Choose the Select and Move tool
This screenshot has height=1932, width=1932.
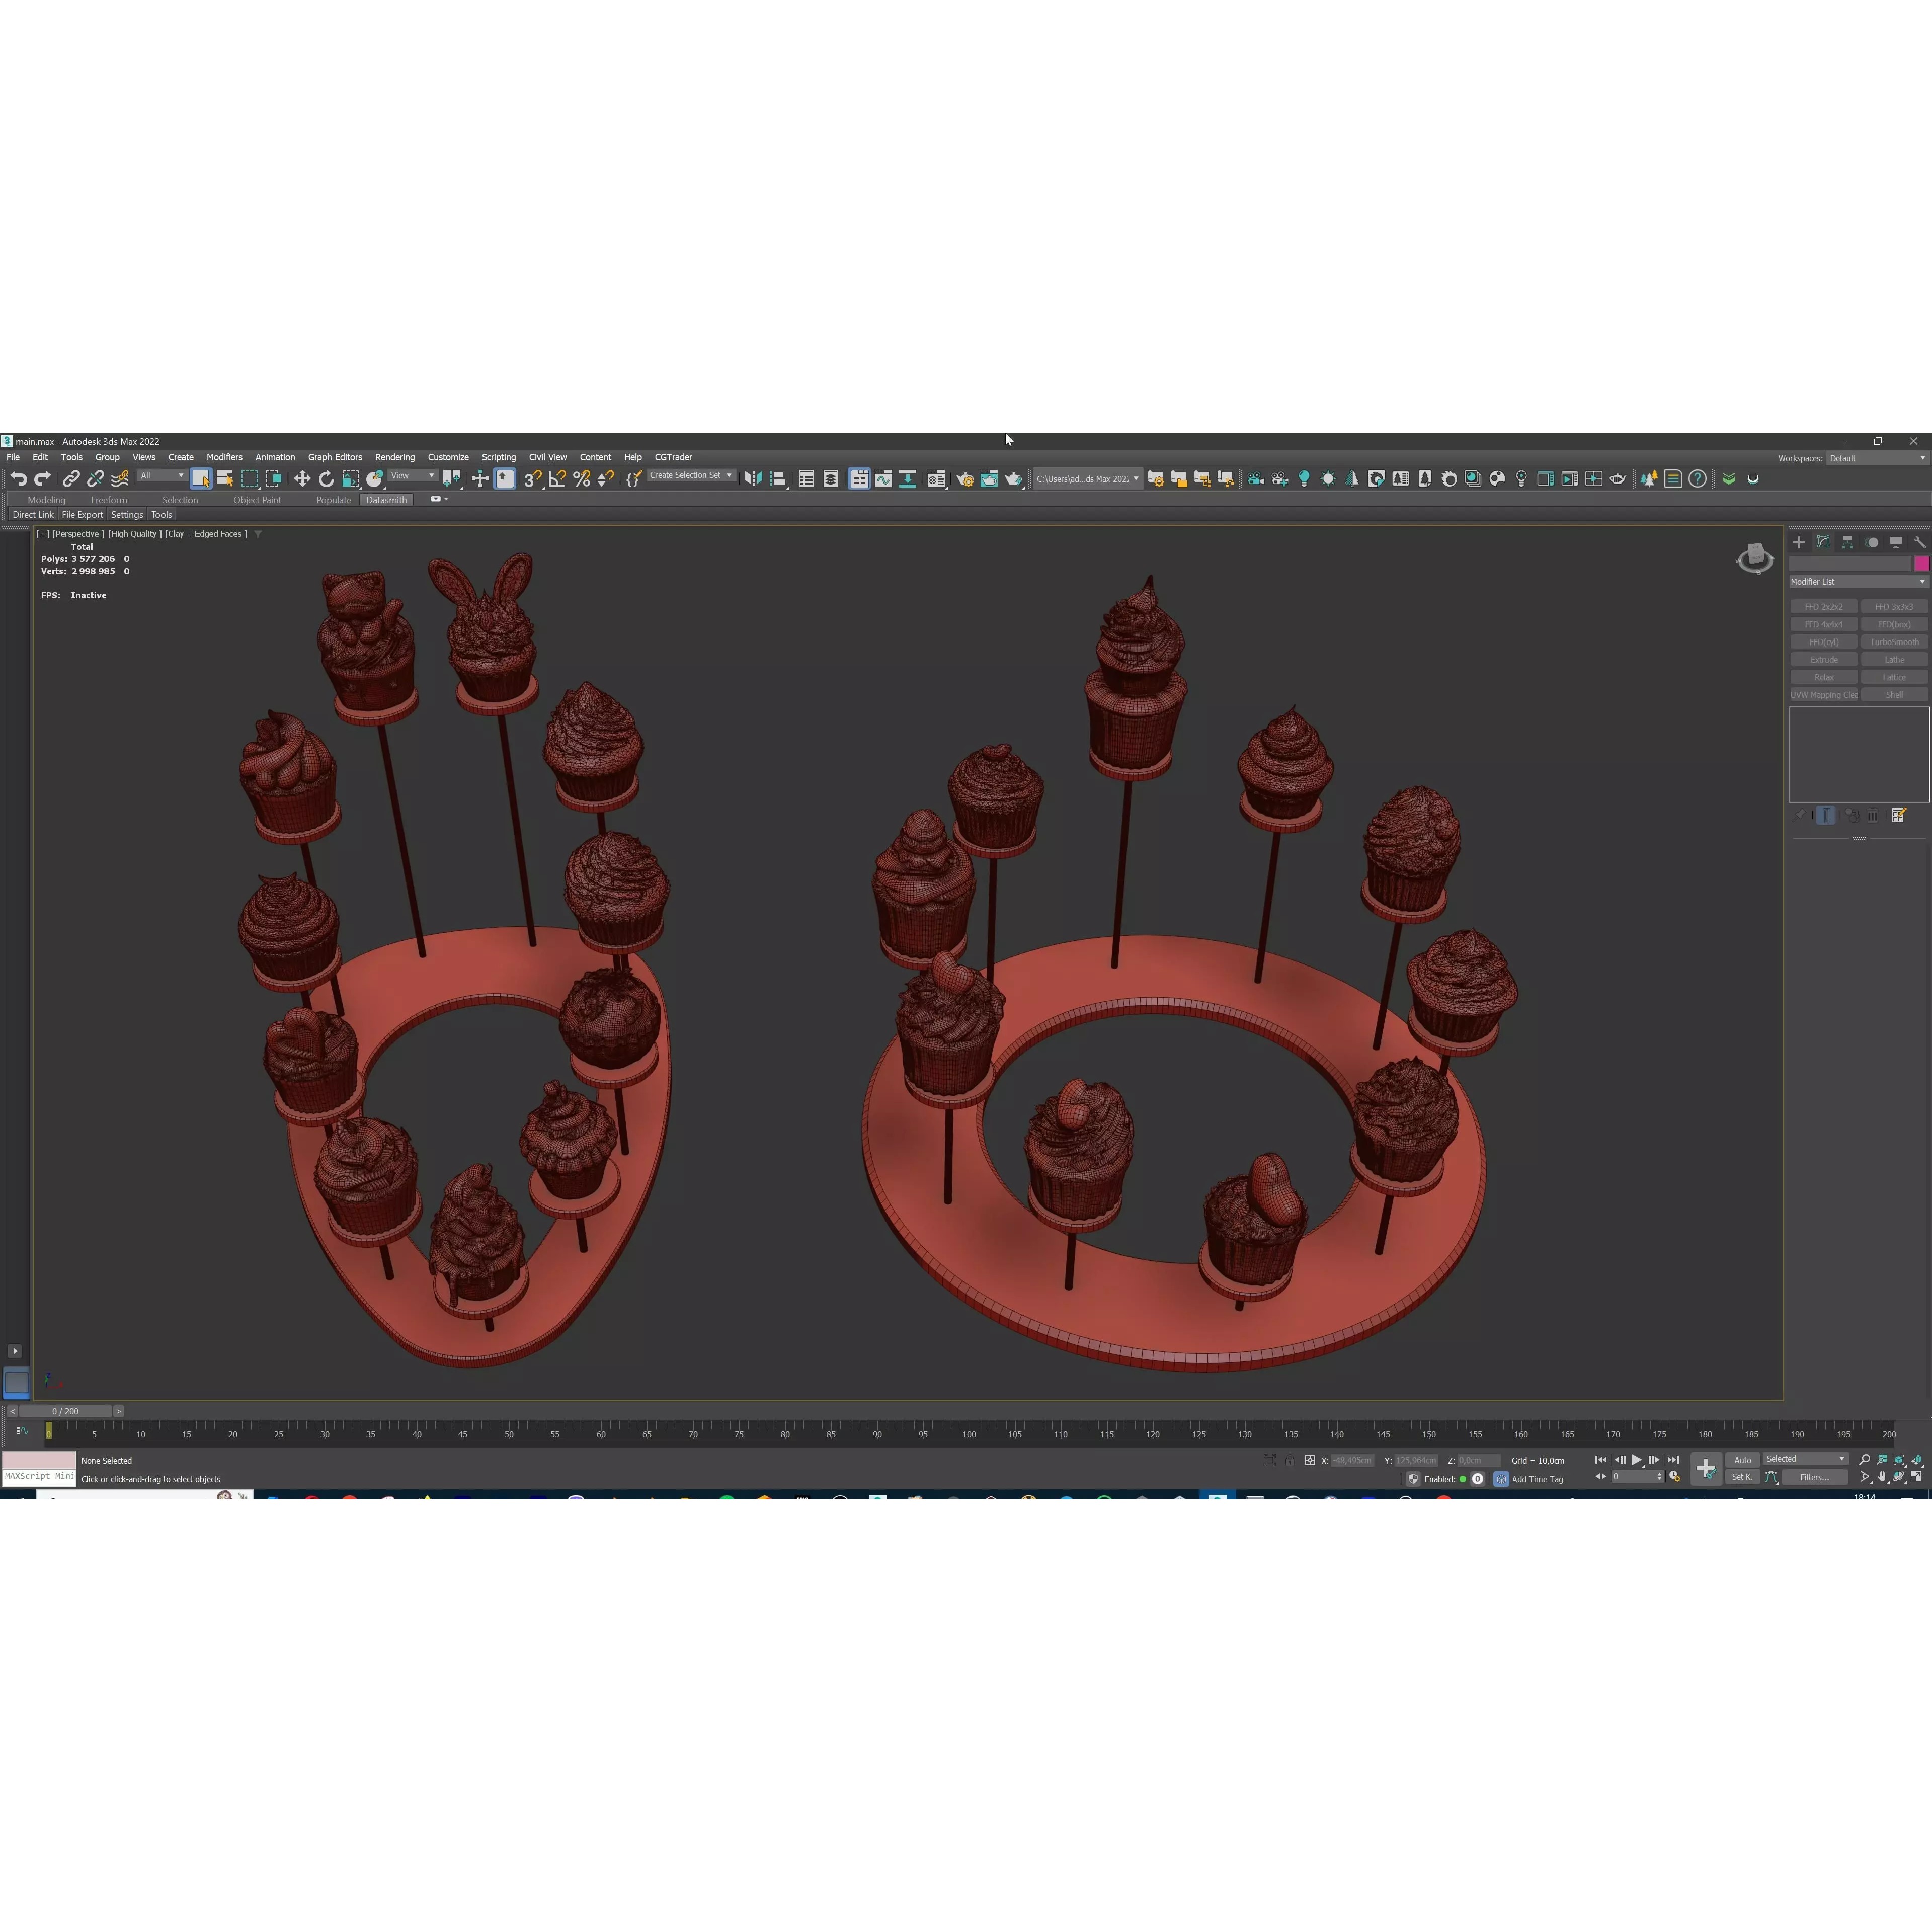pos(302,479)
